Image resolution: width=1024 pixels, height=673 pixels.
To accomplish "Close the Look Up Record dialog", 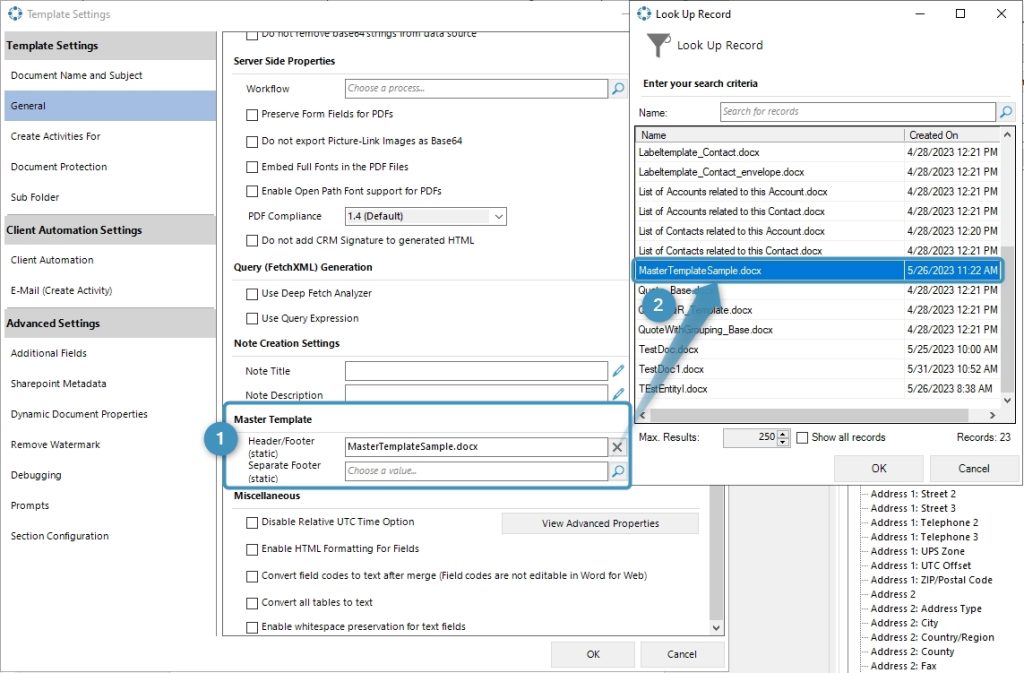I will (x=1001, y=14).
